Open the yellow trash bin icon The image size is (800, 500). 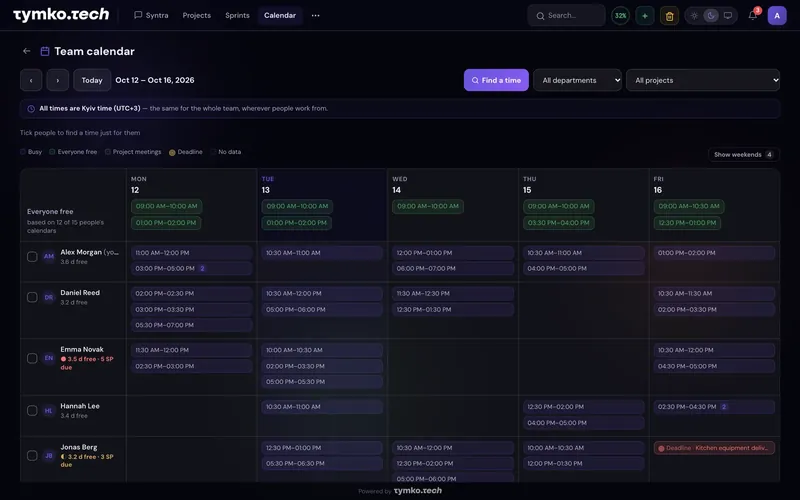point(669,16)
